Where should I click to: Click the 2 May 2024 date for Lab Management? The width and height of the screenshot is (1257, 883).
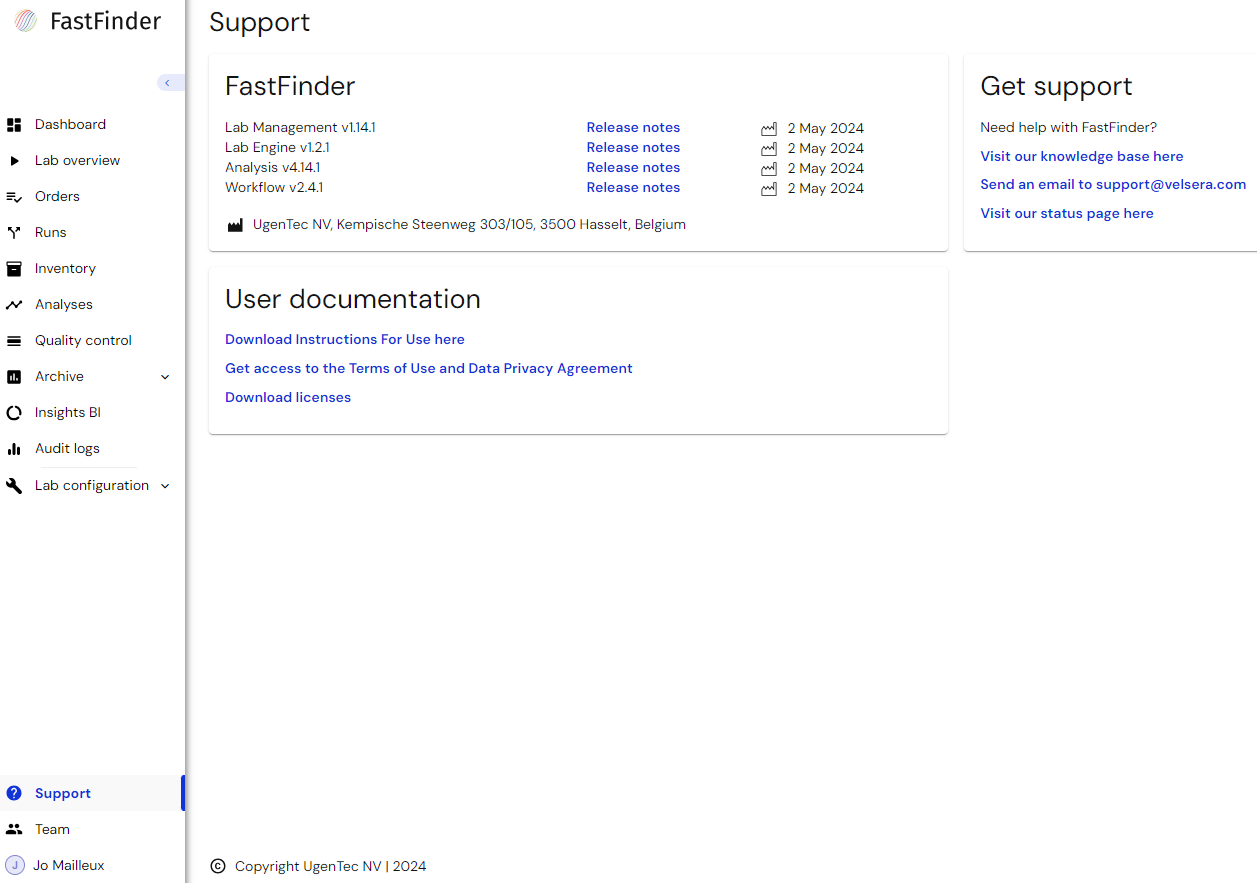[826, 128]
